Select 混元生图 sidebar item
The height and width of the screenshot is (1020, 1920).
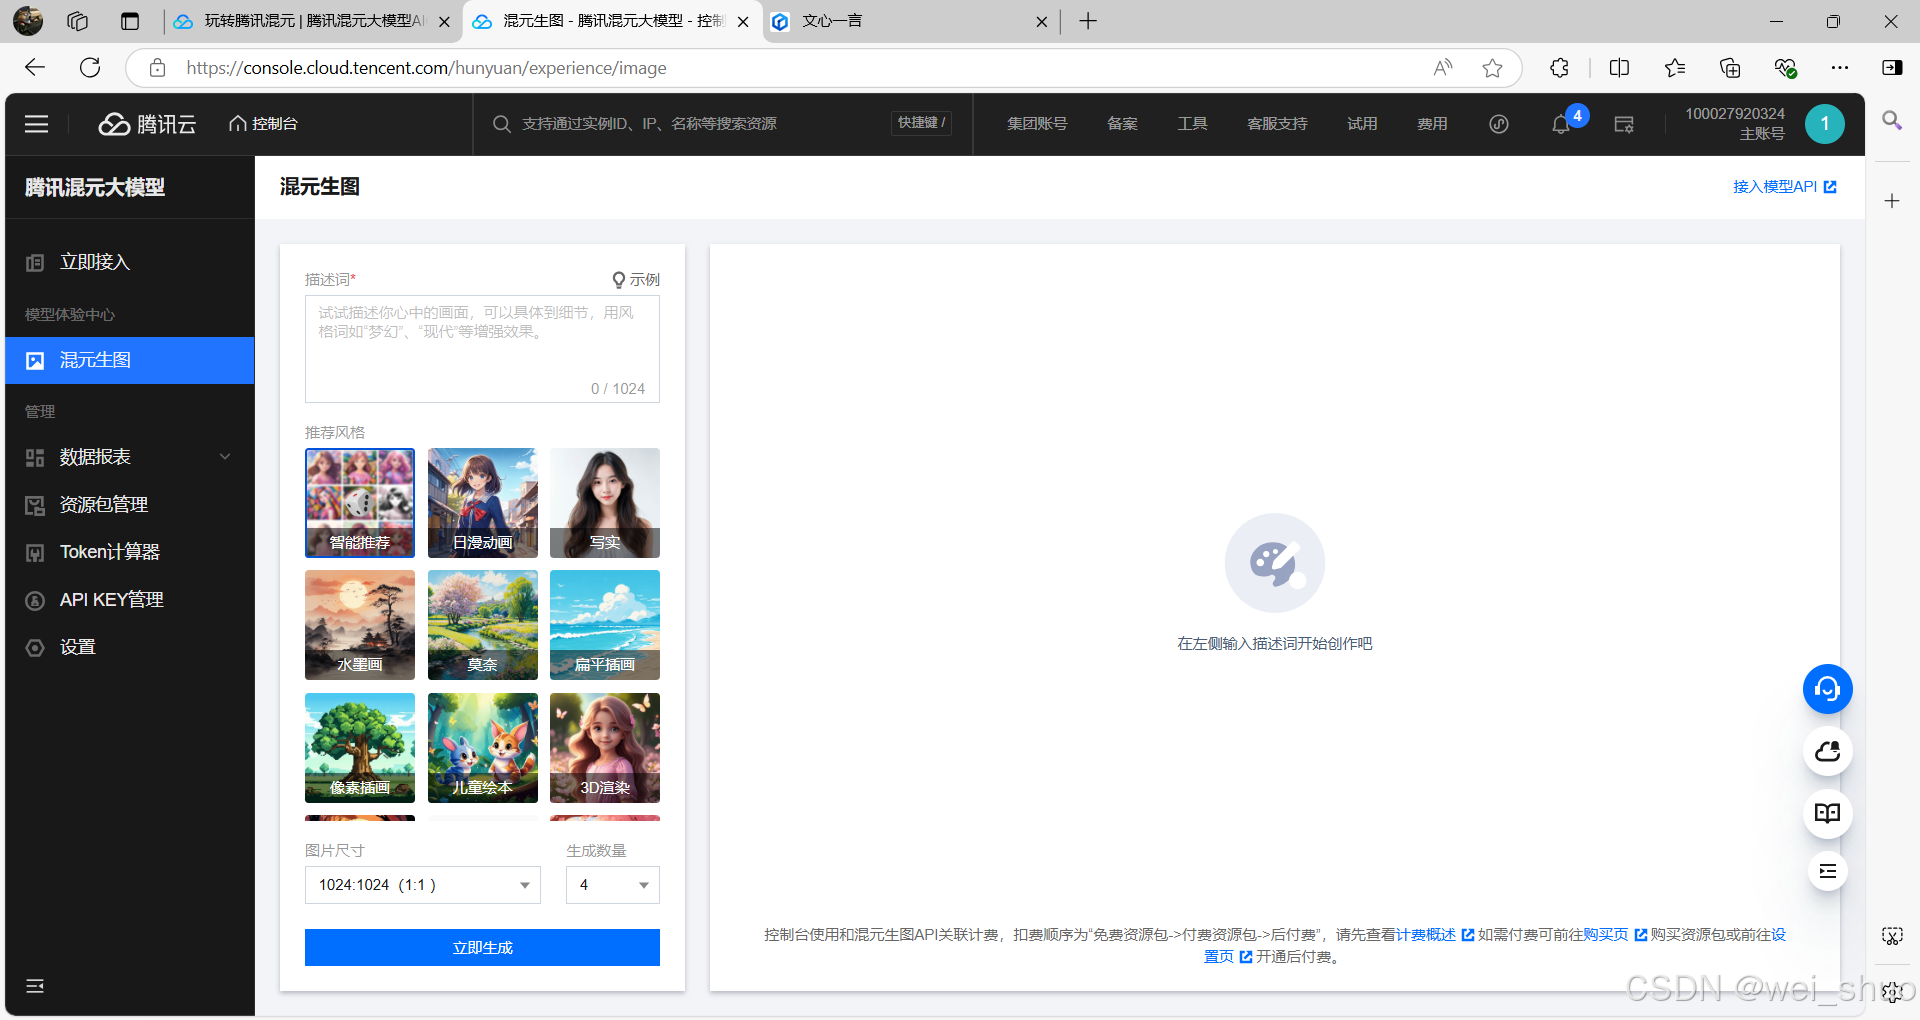pos(130,360)
